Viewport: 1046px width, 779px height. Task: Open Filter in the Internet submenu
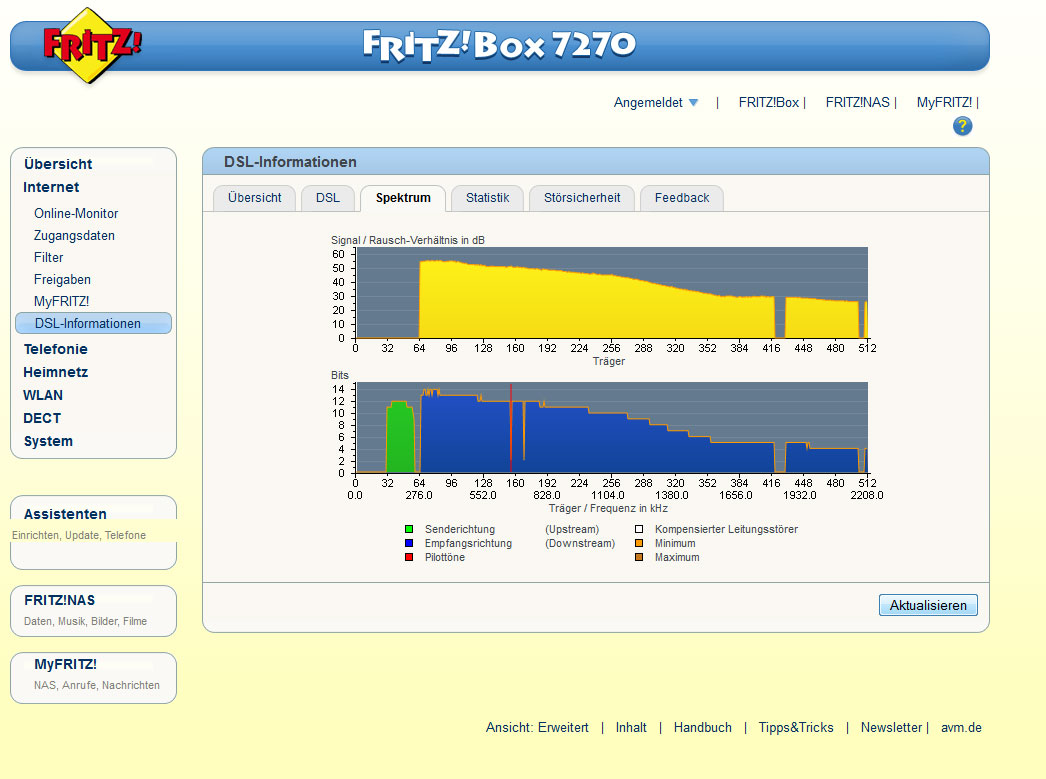coord(49,257)
